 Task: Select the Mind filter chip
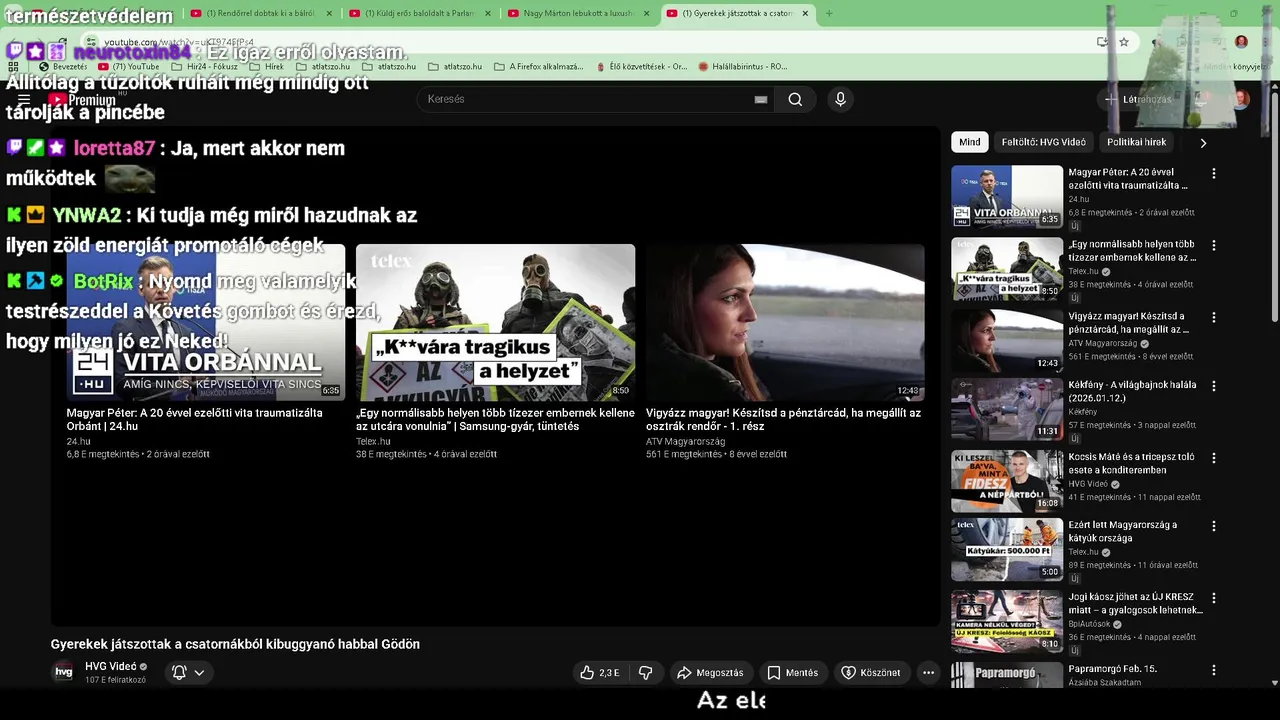point(970,142)
